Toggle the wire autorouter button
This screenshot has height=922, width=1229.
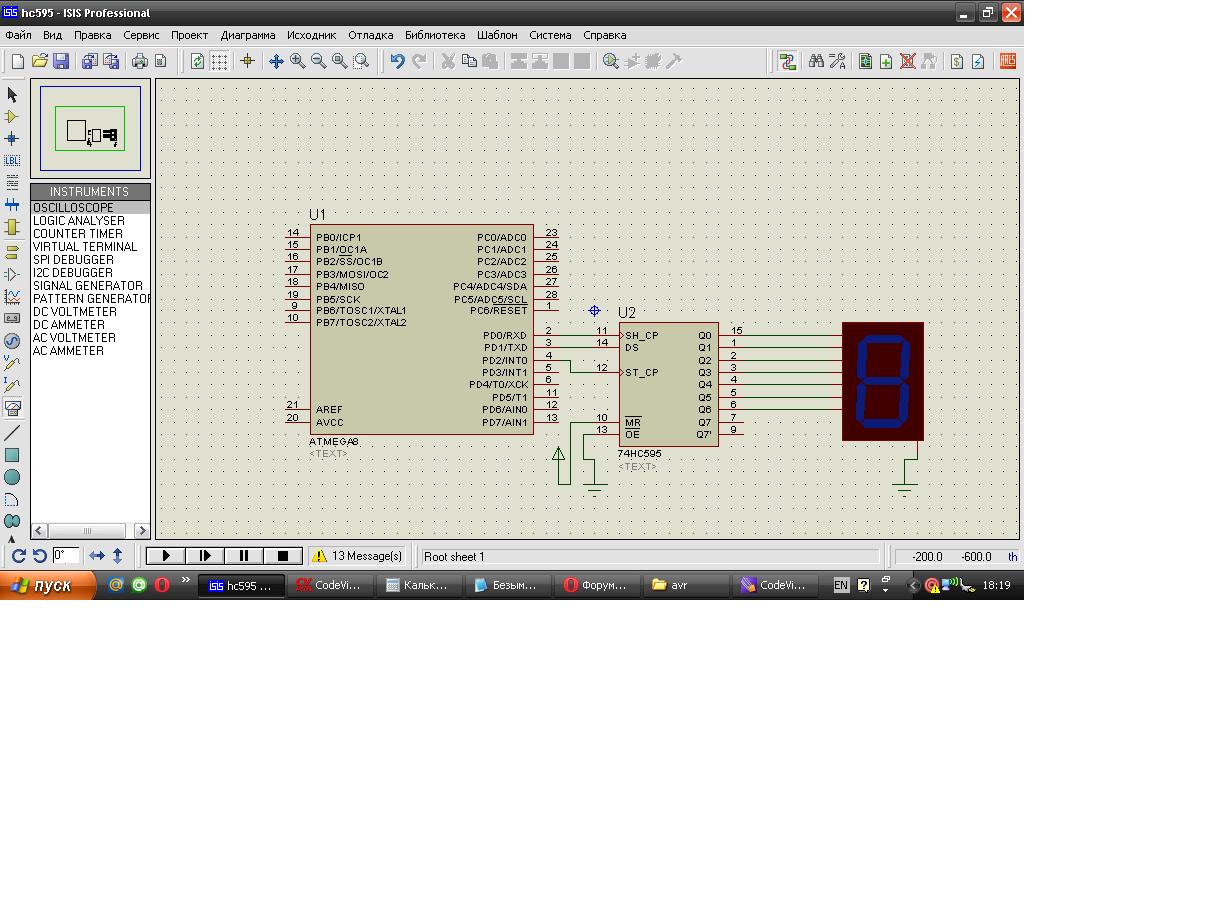788,62
